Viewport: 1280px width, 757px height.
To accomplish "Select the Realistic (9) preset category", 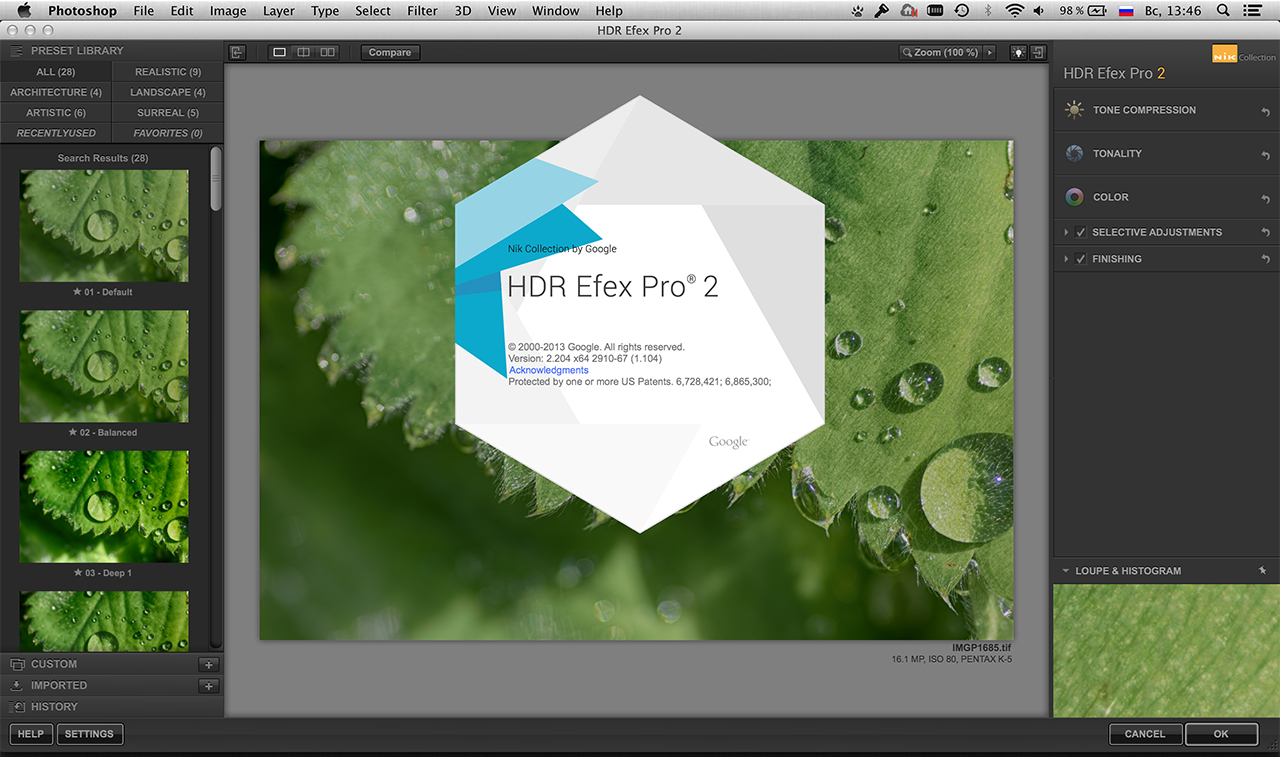I will point(168,72).
